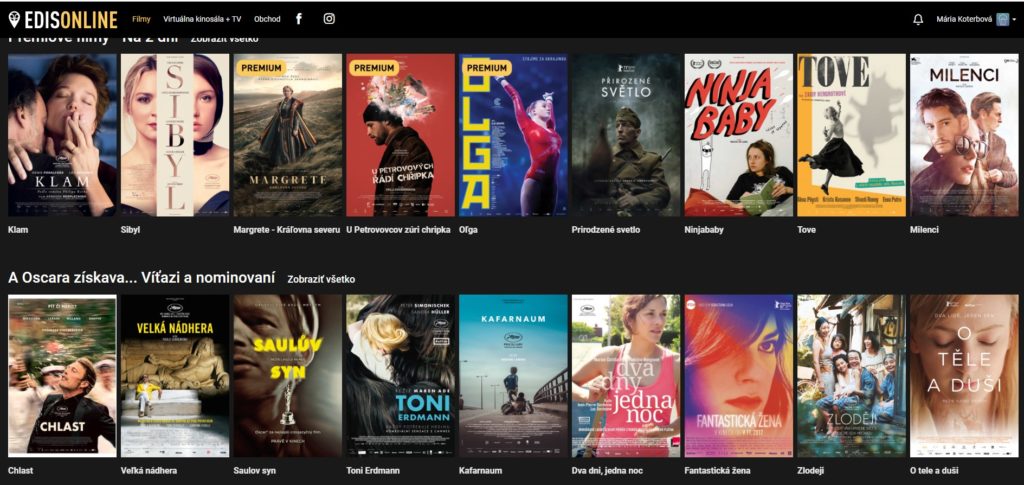Open the Margrete movie poster
1024x485 pixels.
coord(287,135)
